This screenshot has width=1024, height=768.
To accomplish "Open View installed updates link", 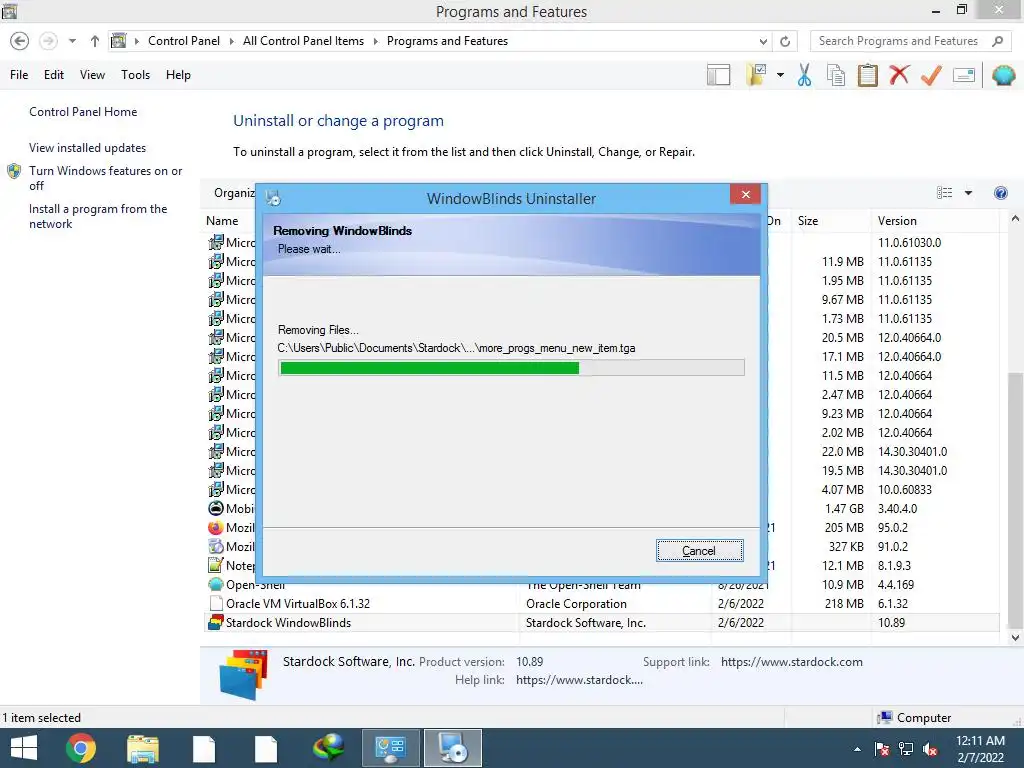I will 87,148.
